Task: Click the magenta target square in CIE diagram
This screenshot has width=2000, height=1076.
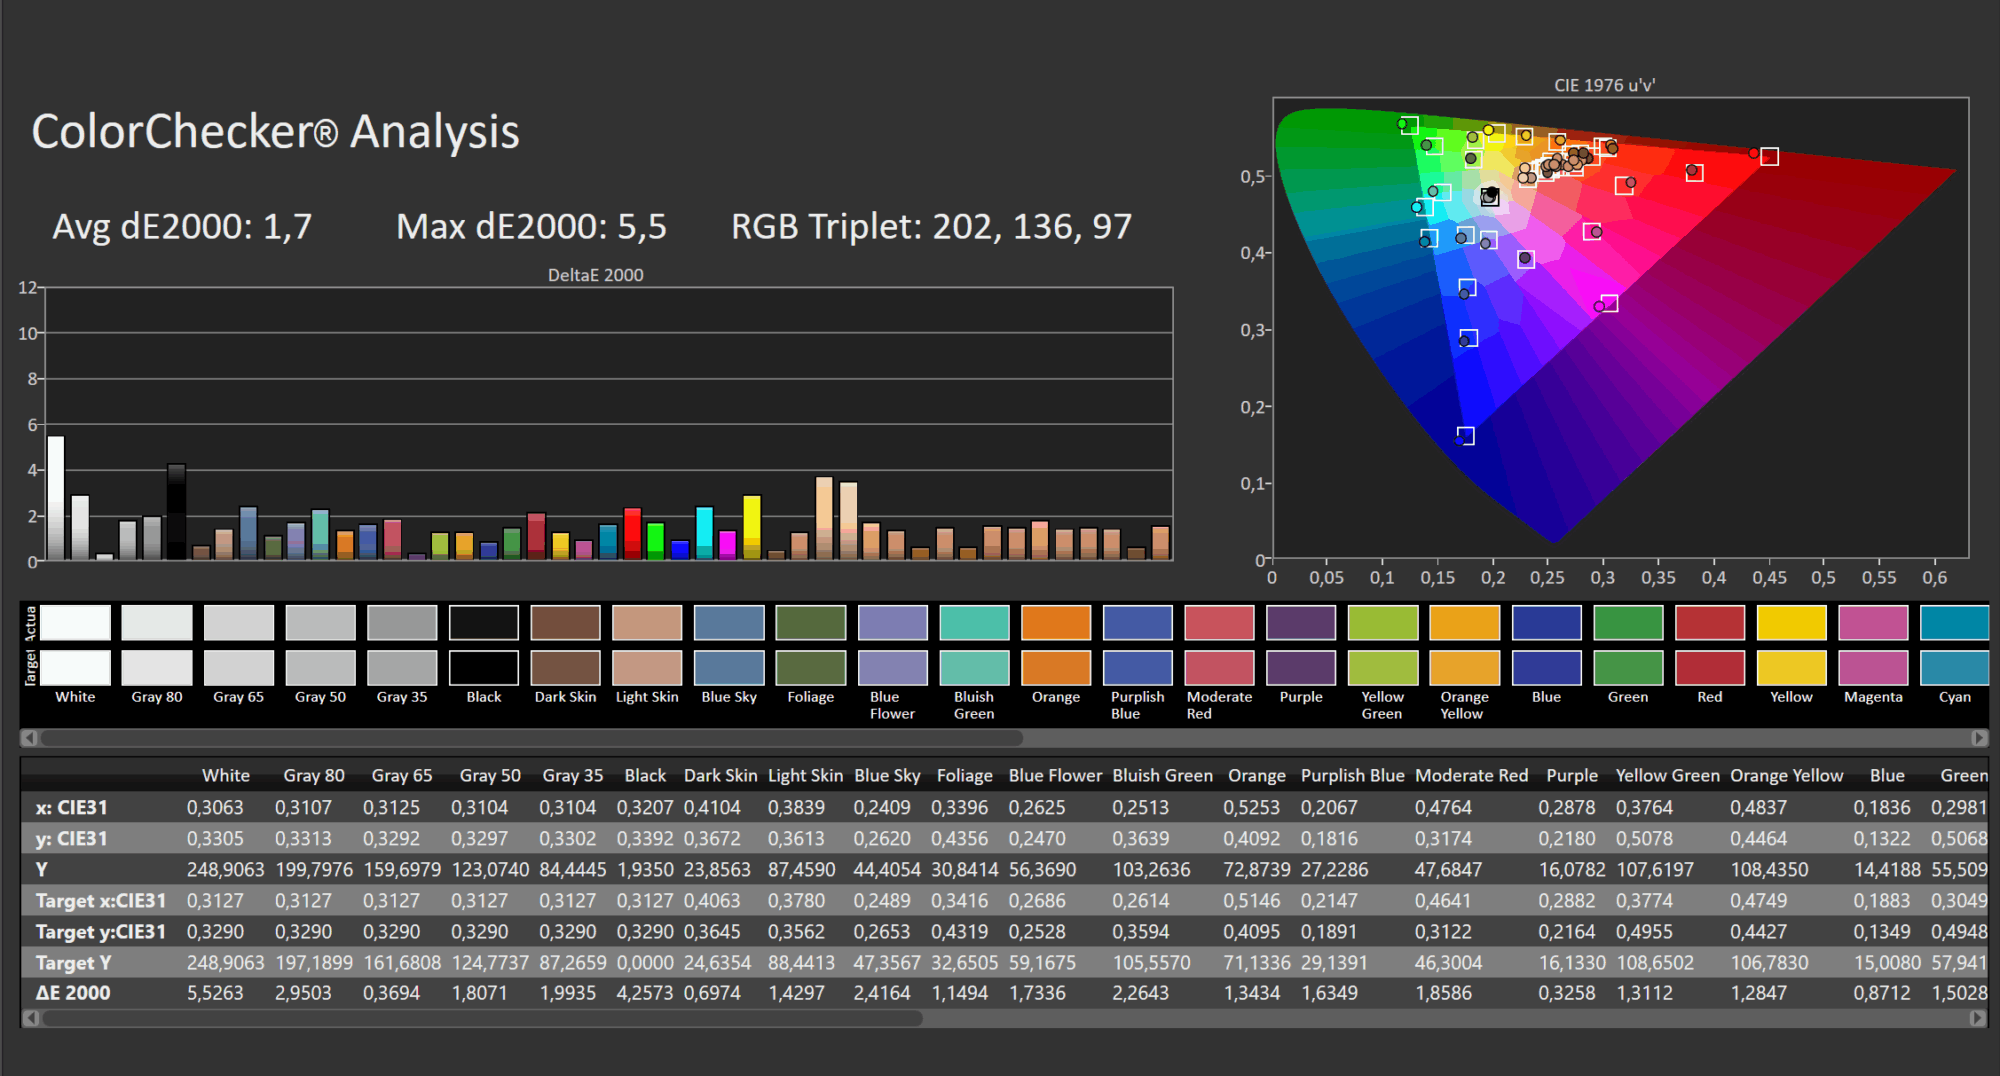Action: (1609, 303)
